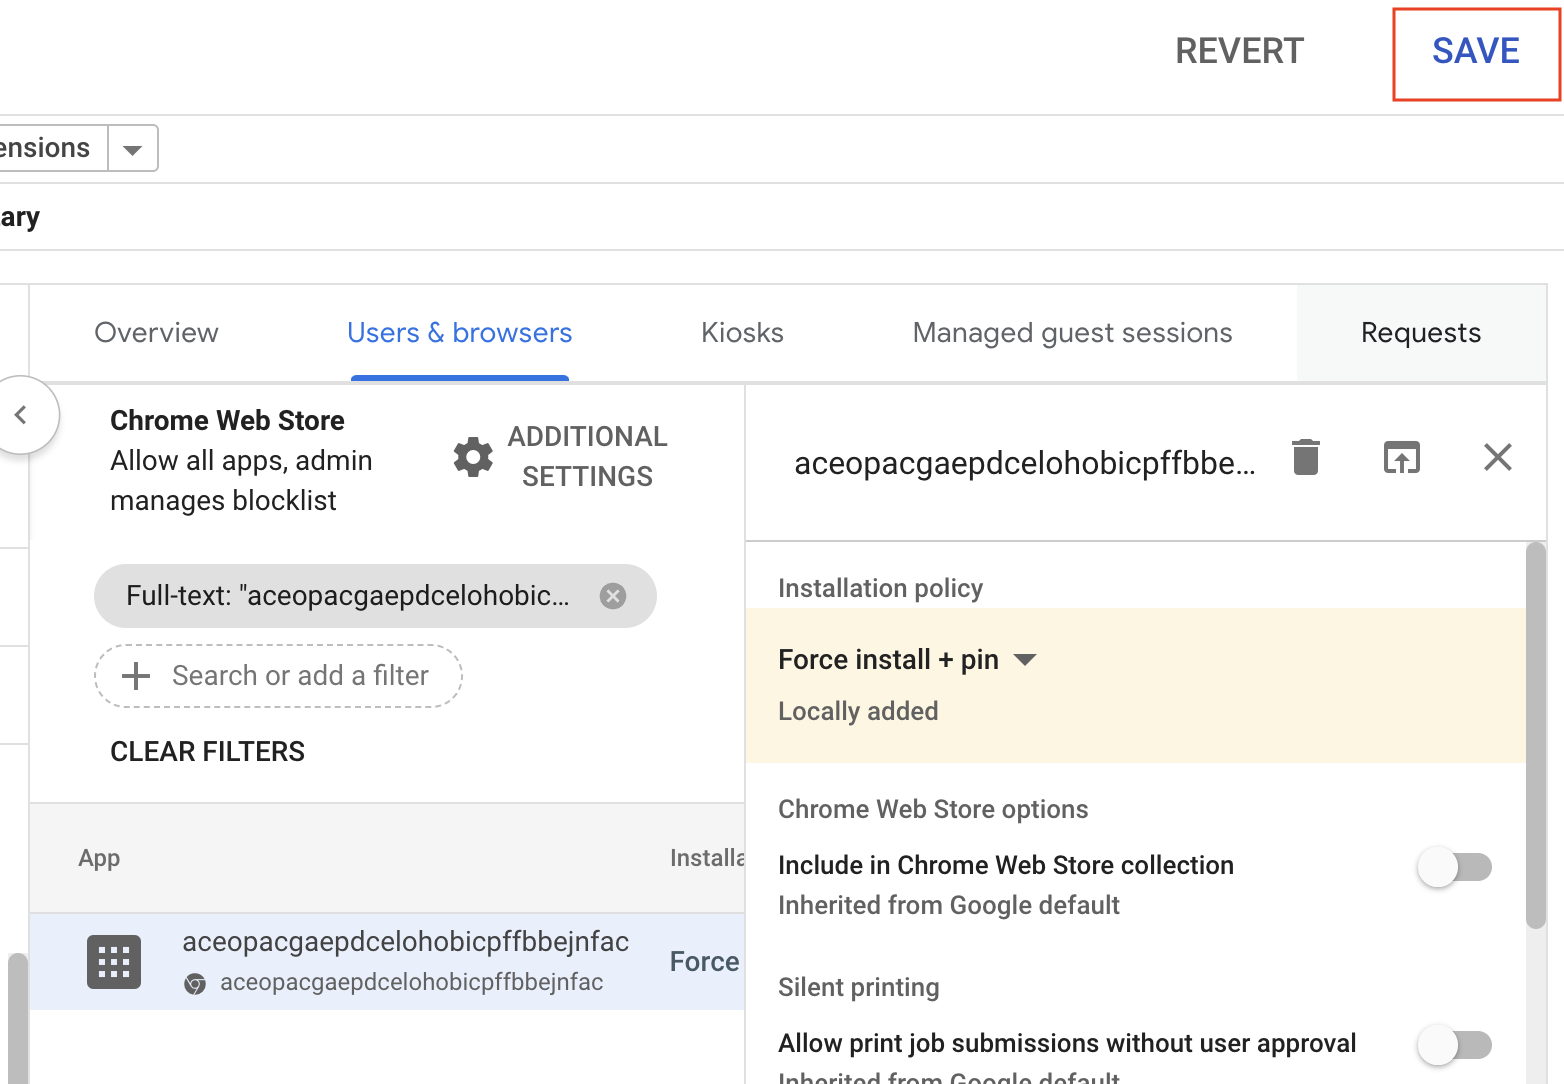Screen dimensions: 1564x1084
Task: Click the app ID title in details panel
Action: click(1024, 464)
